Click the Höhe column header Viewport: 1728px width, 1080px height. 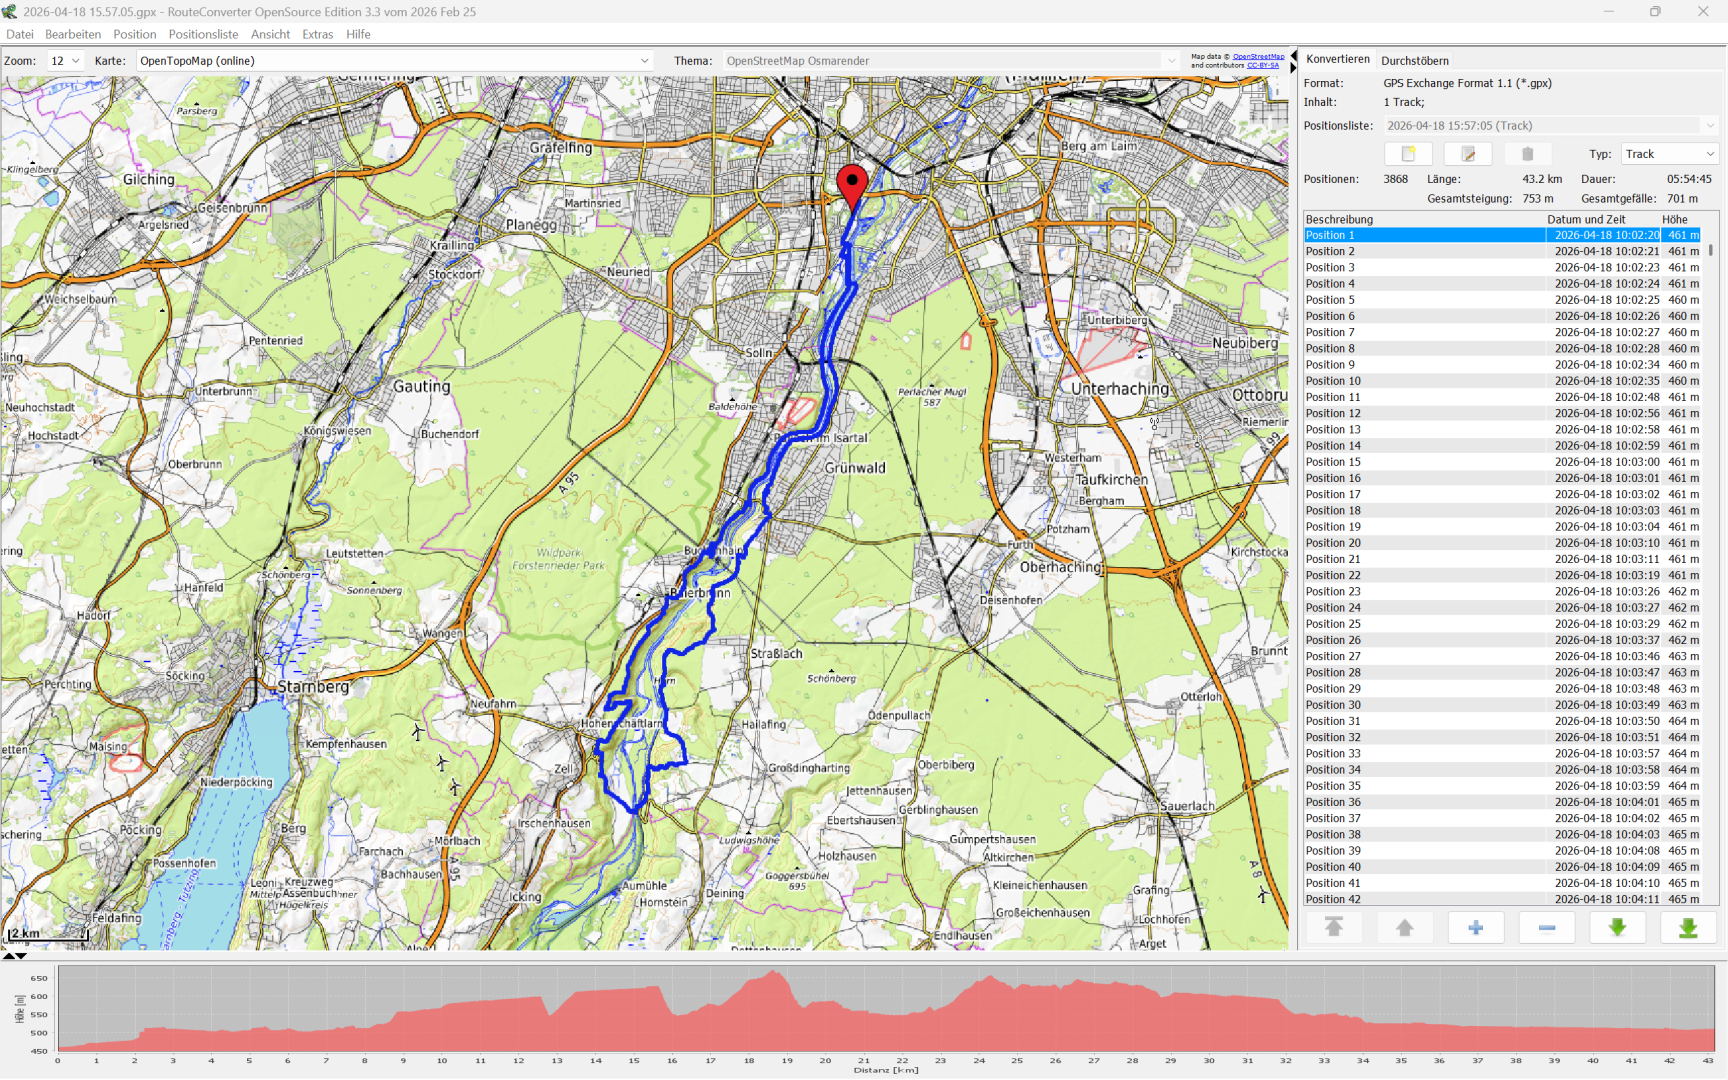[x=1674, y=219]
